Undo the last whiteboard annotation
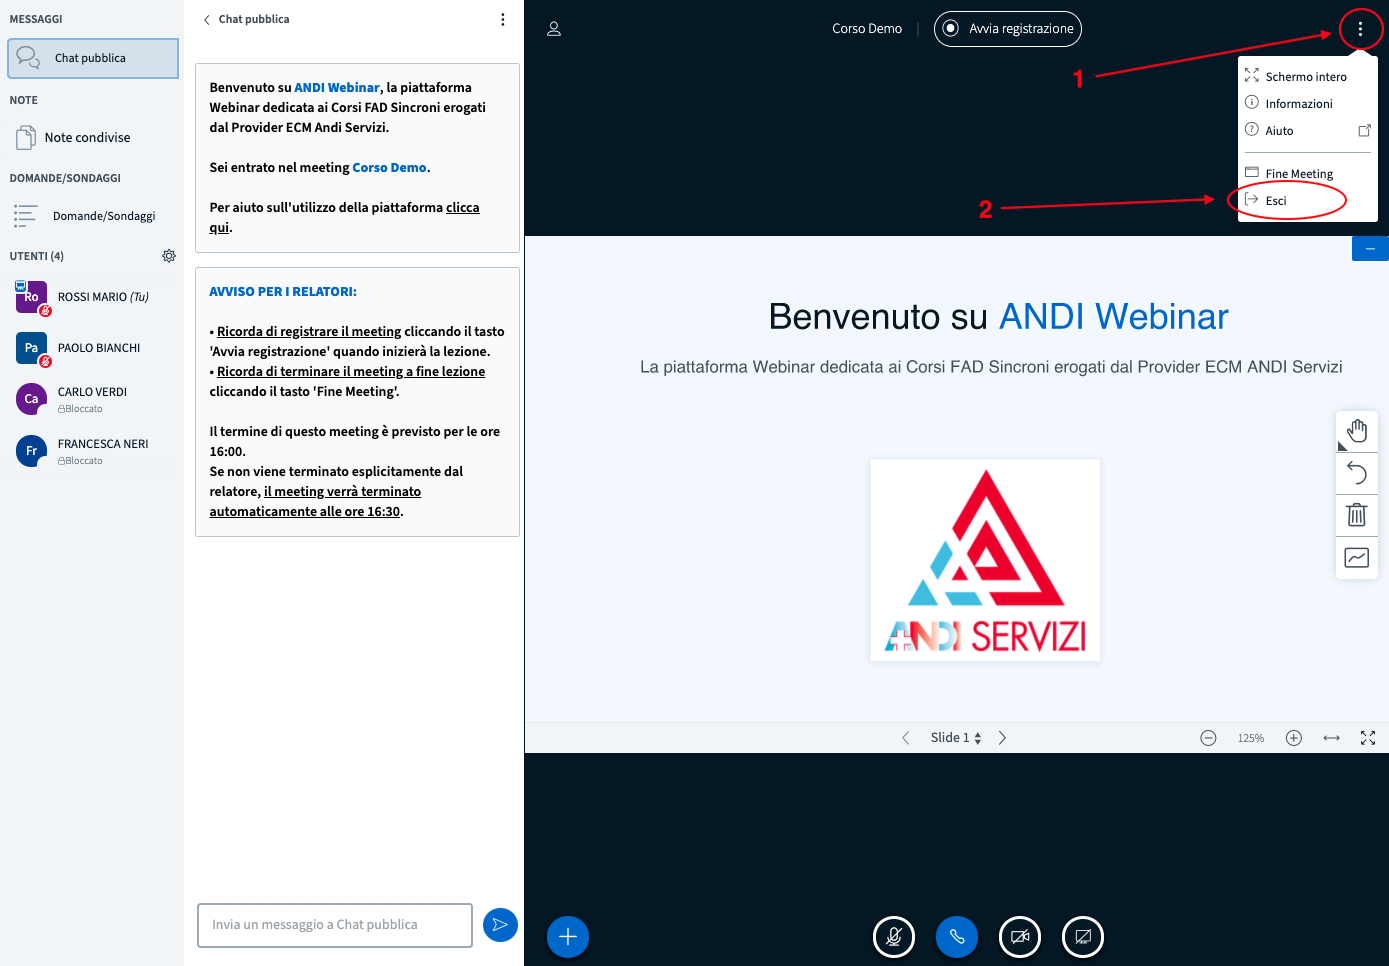This screenshot has width=1389, height=966. [x=1357, y=473]
